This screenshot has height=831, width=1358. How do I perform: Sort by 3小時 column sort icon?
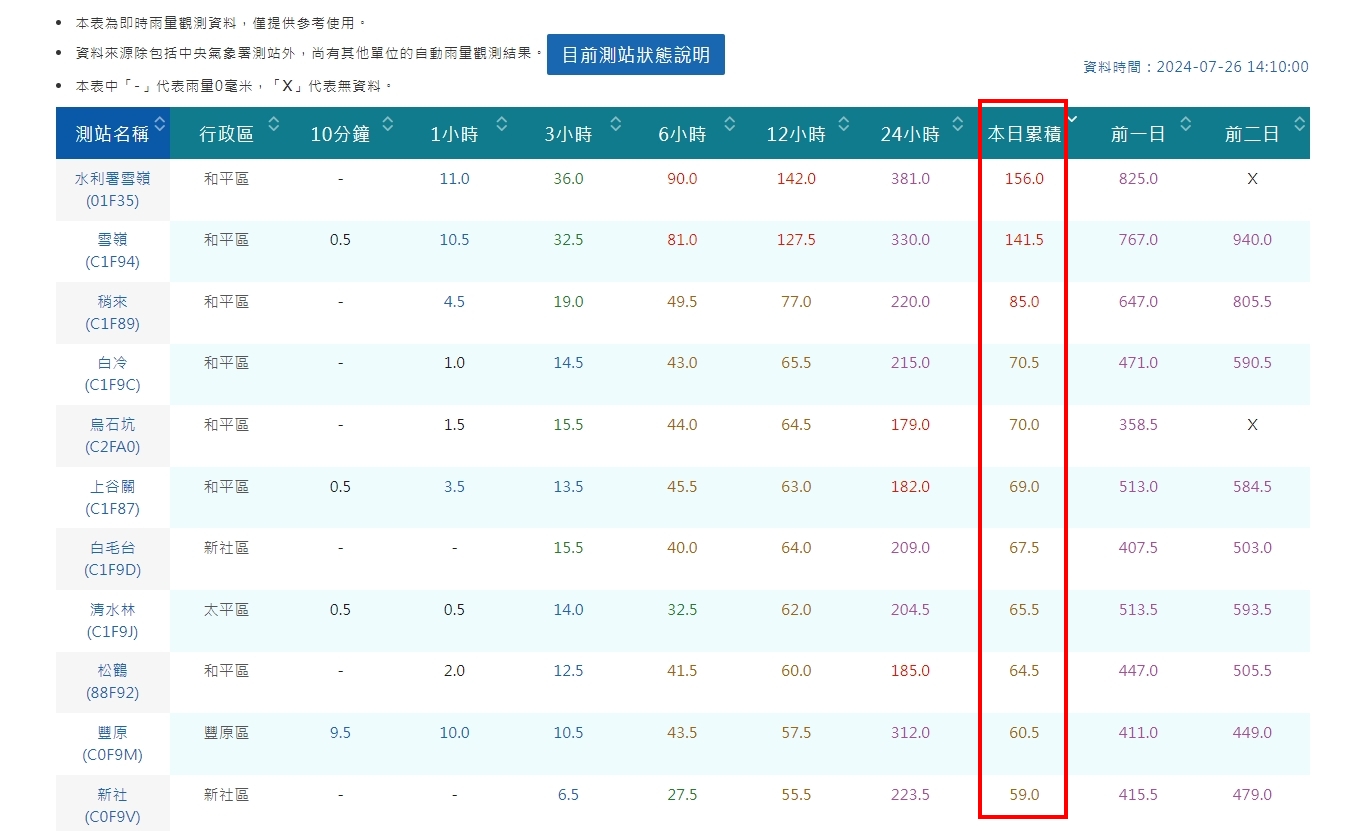(616, 124)
